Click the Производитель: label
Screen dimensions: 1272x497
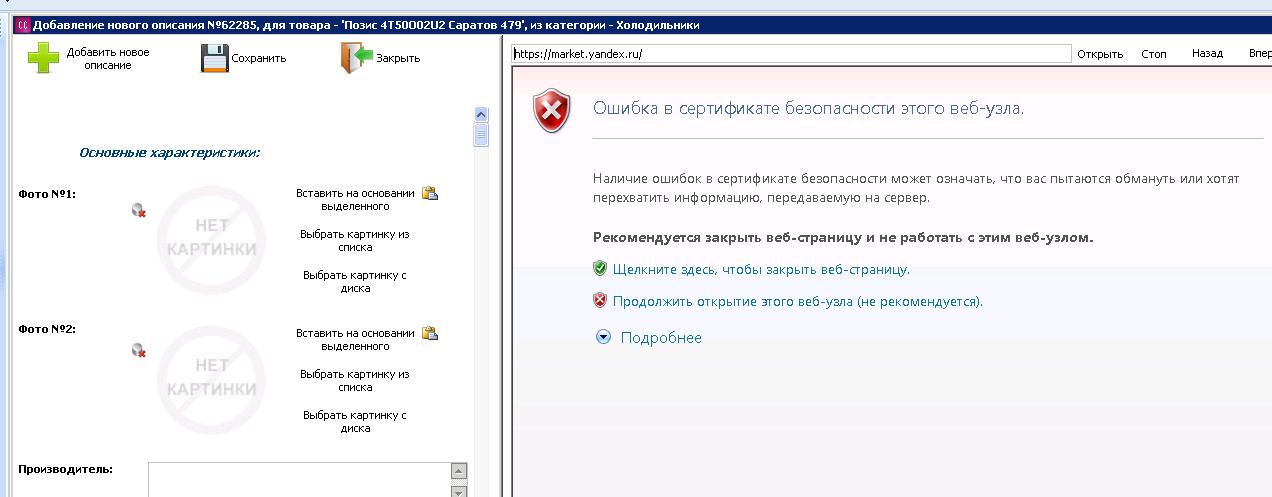(65, 469)
